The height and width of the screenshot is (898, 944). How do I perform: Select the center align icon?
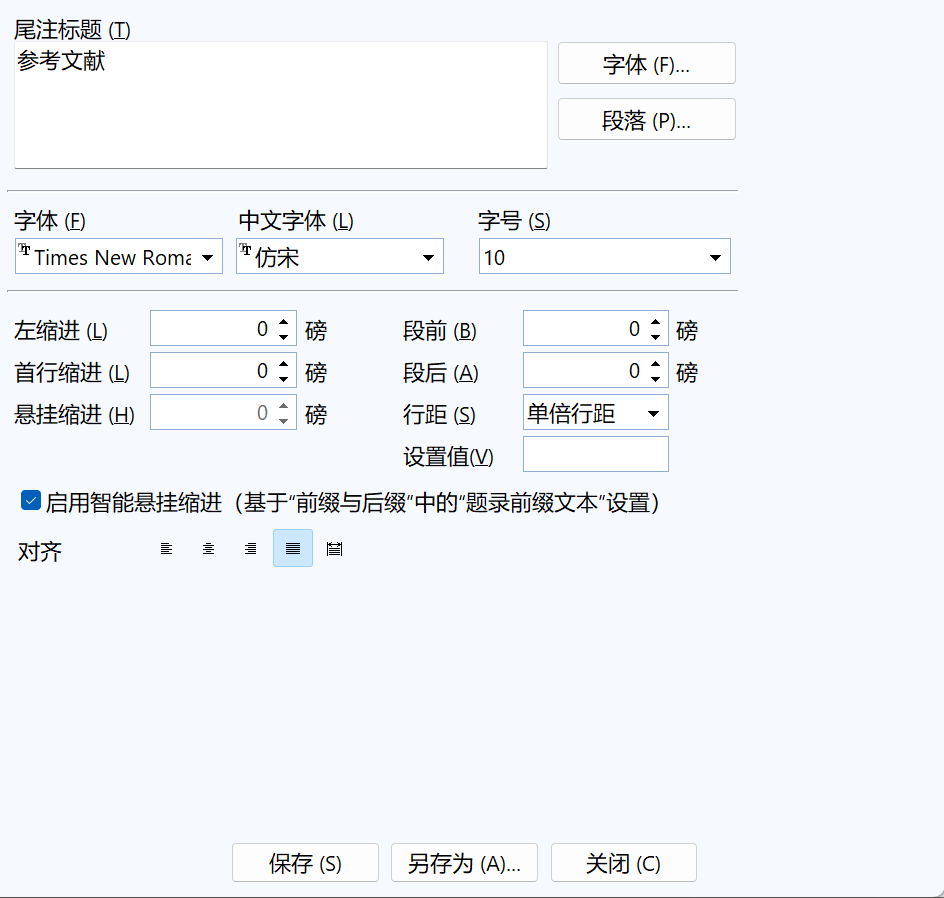[209, 549]
